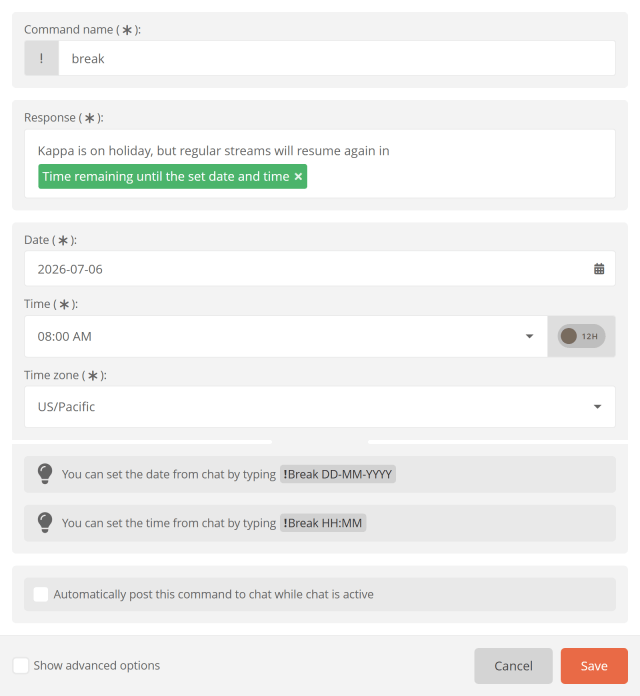Image resolution: width=640 pixels, height=696 pixels.
Task: Click the Save button
Action: click(x=594, y=665)
